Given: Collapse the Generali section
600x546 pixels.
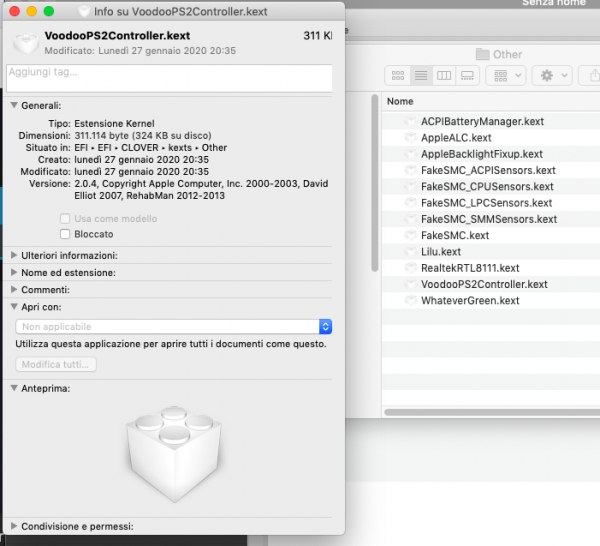Looking at the screenshot, I should [x=14, y=105].
